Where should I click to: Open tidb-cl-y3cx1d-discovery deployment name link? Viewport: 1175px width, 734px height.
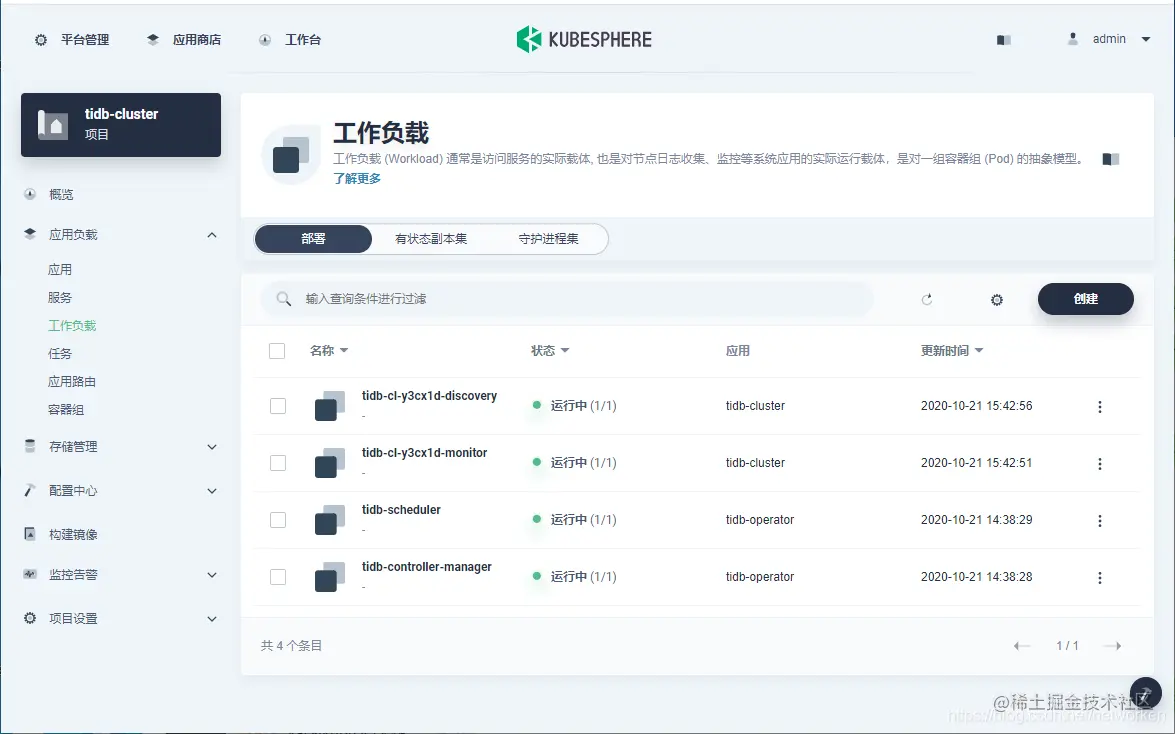click(429, 396)
